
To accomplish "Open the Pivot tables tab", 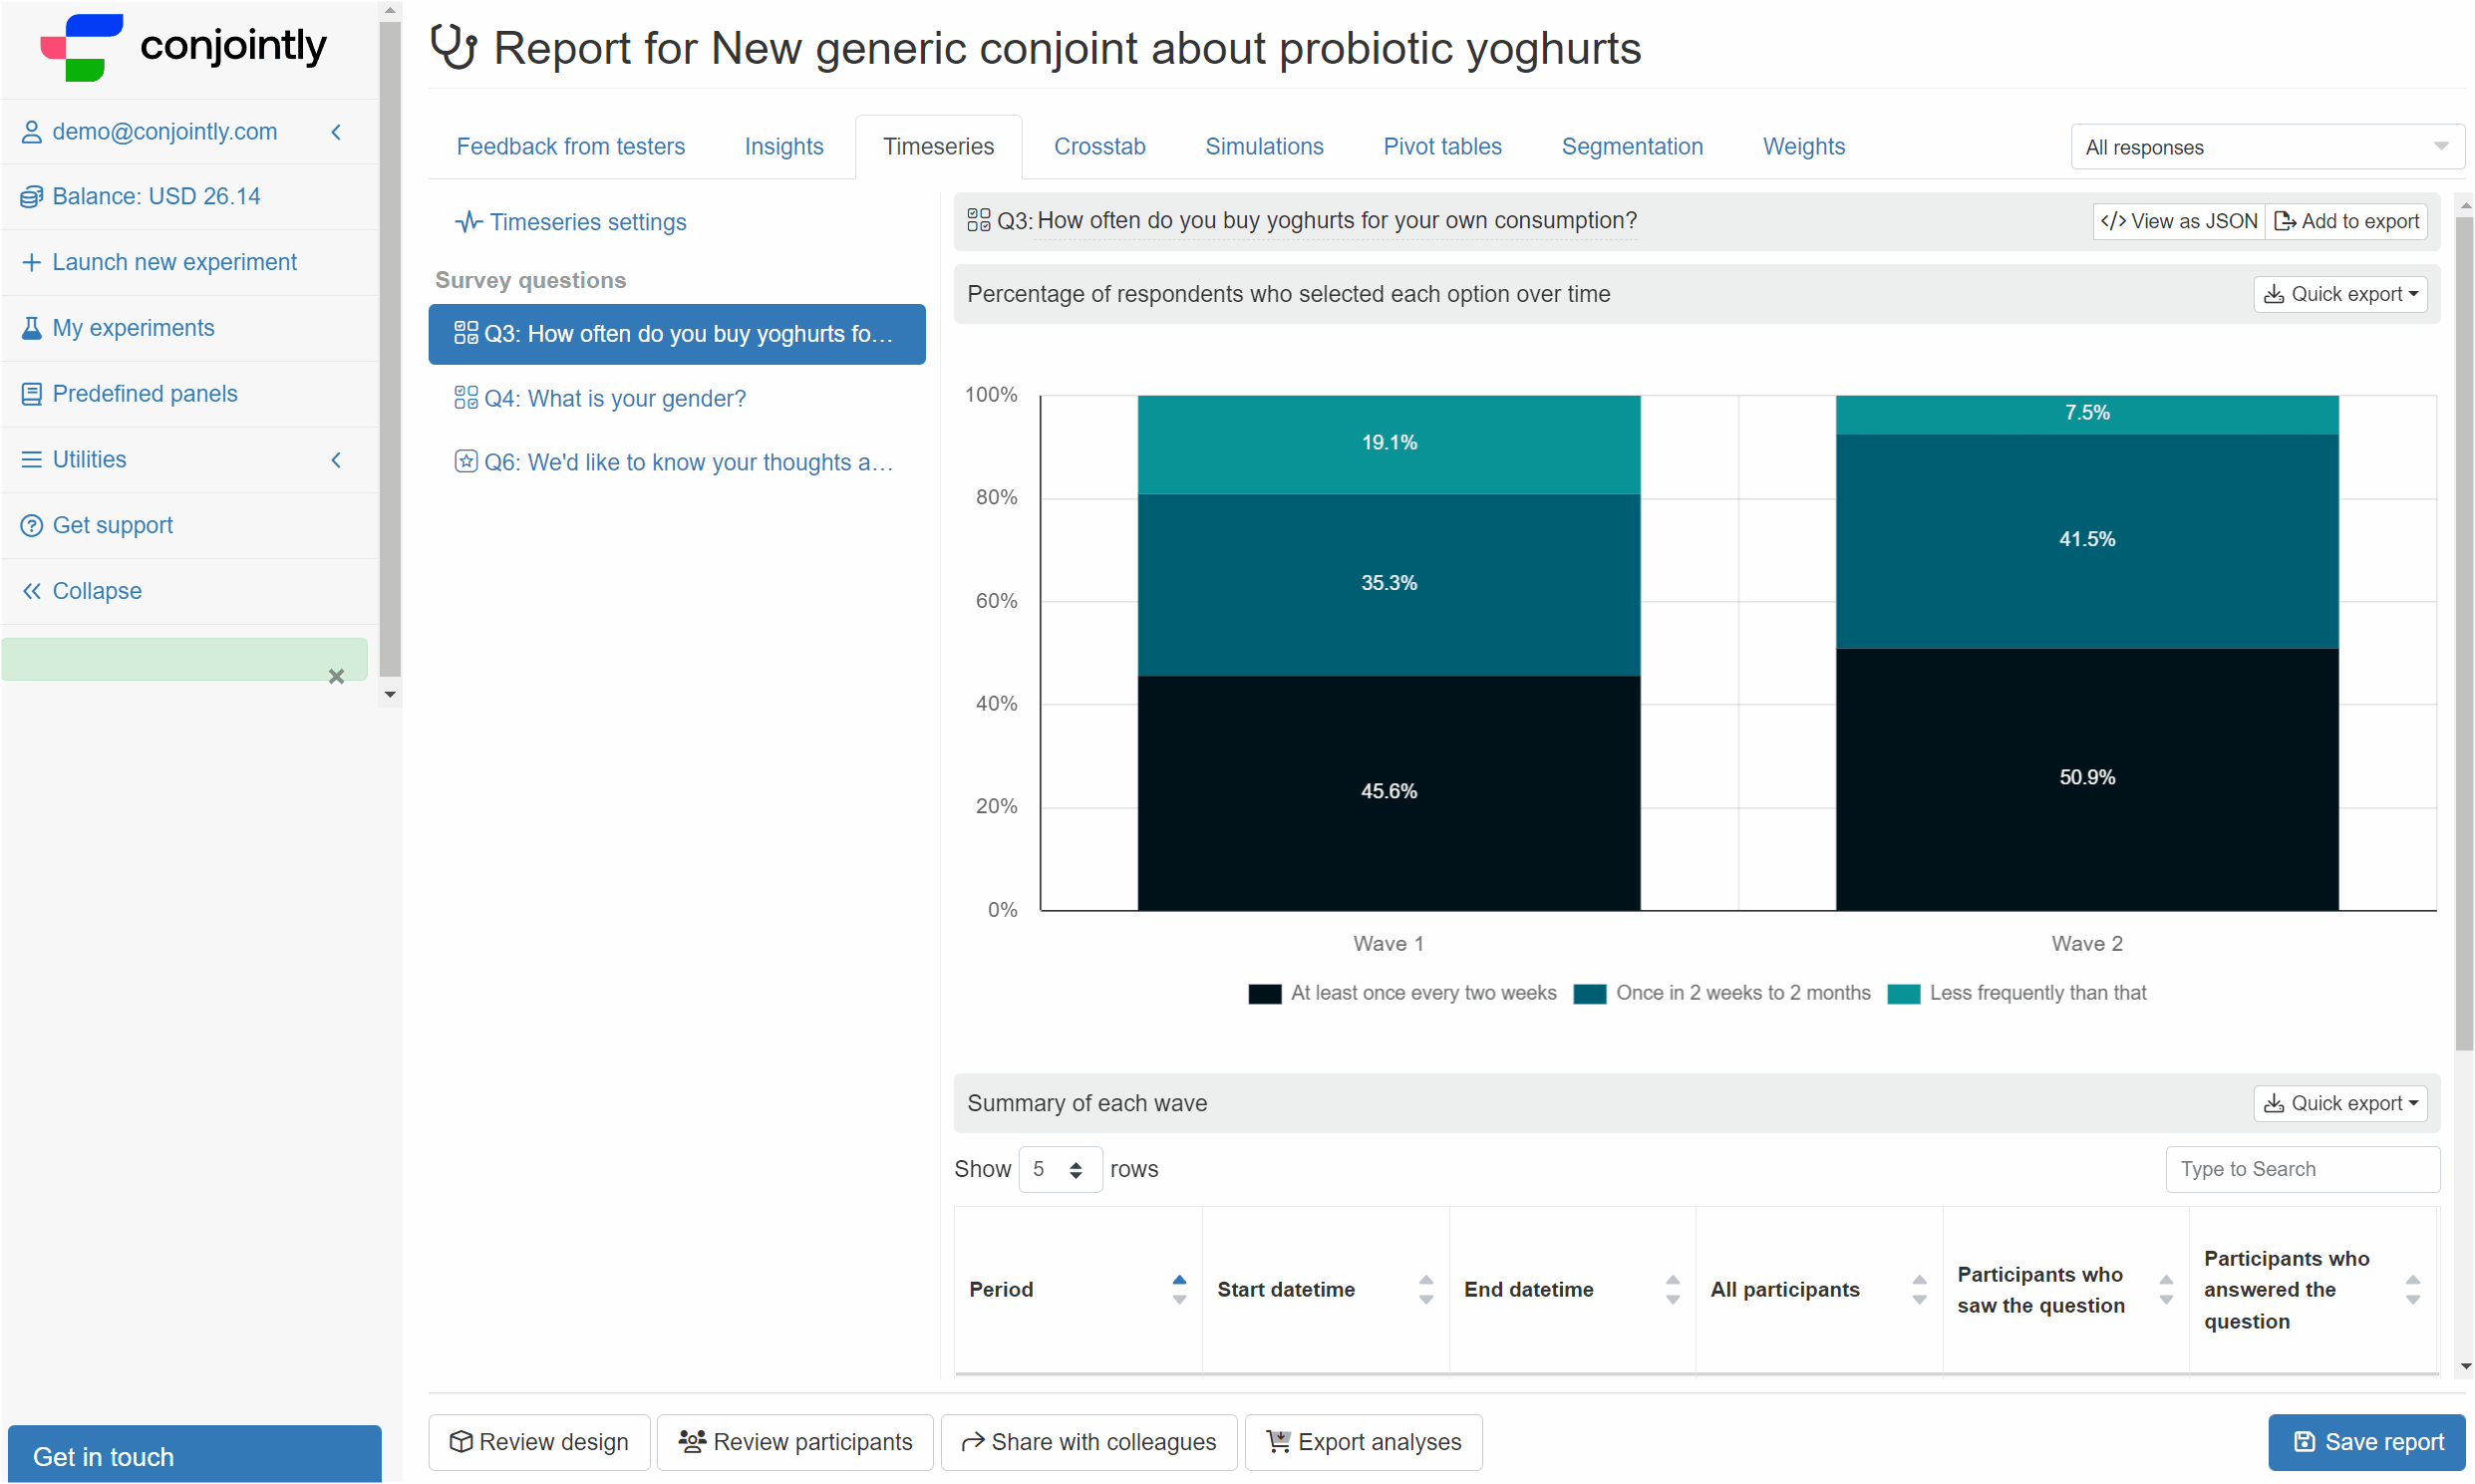I will tap(1441, 147).
